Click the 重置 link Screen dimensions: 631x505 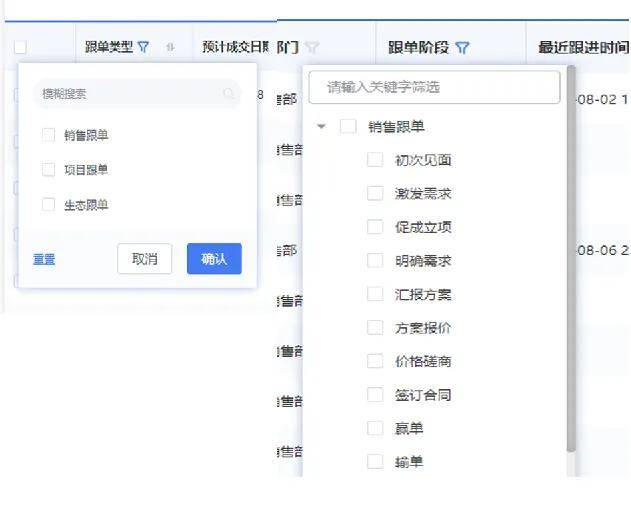tap(44, 259)
